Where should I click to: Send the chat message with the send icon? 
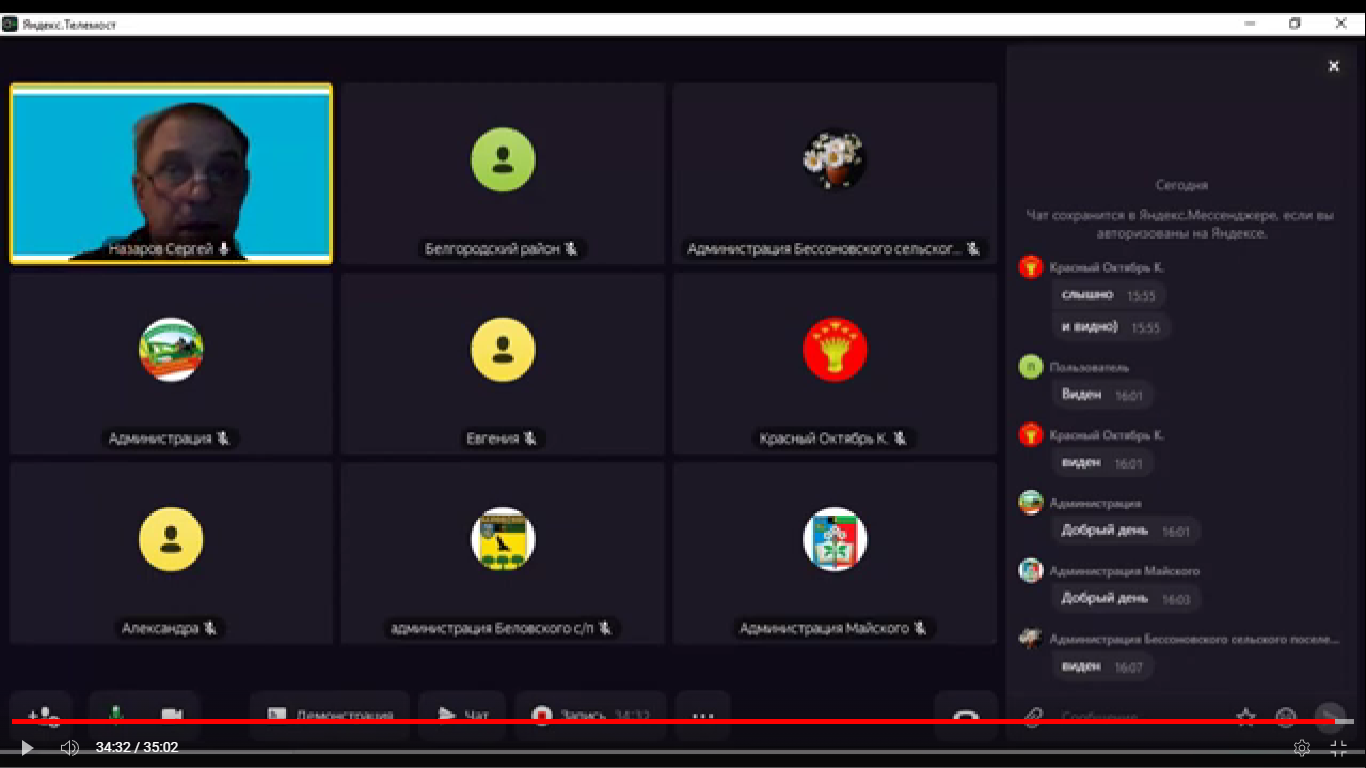point(1329,714)
